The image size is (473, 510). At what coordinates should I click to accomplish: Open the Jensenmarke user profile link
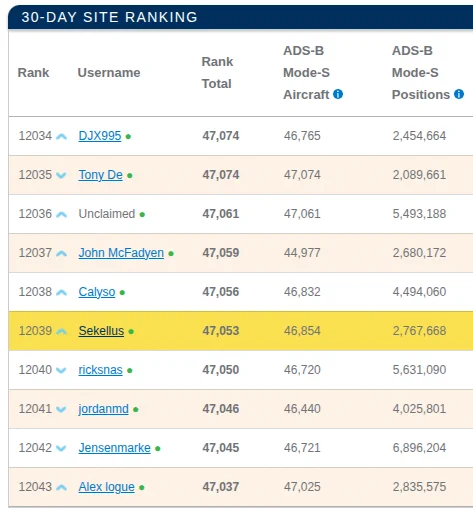tap(114, 448)
